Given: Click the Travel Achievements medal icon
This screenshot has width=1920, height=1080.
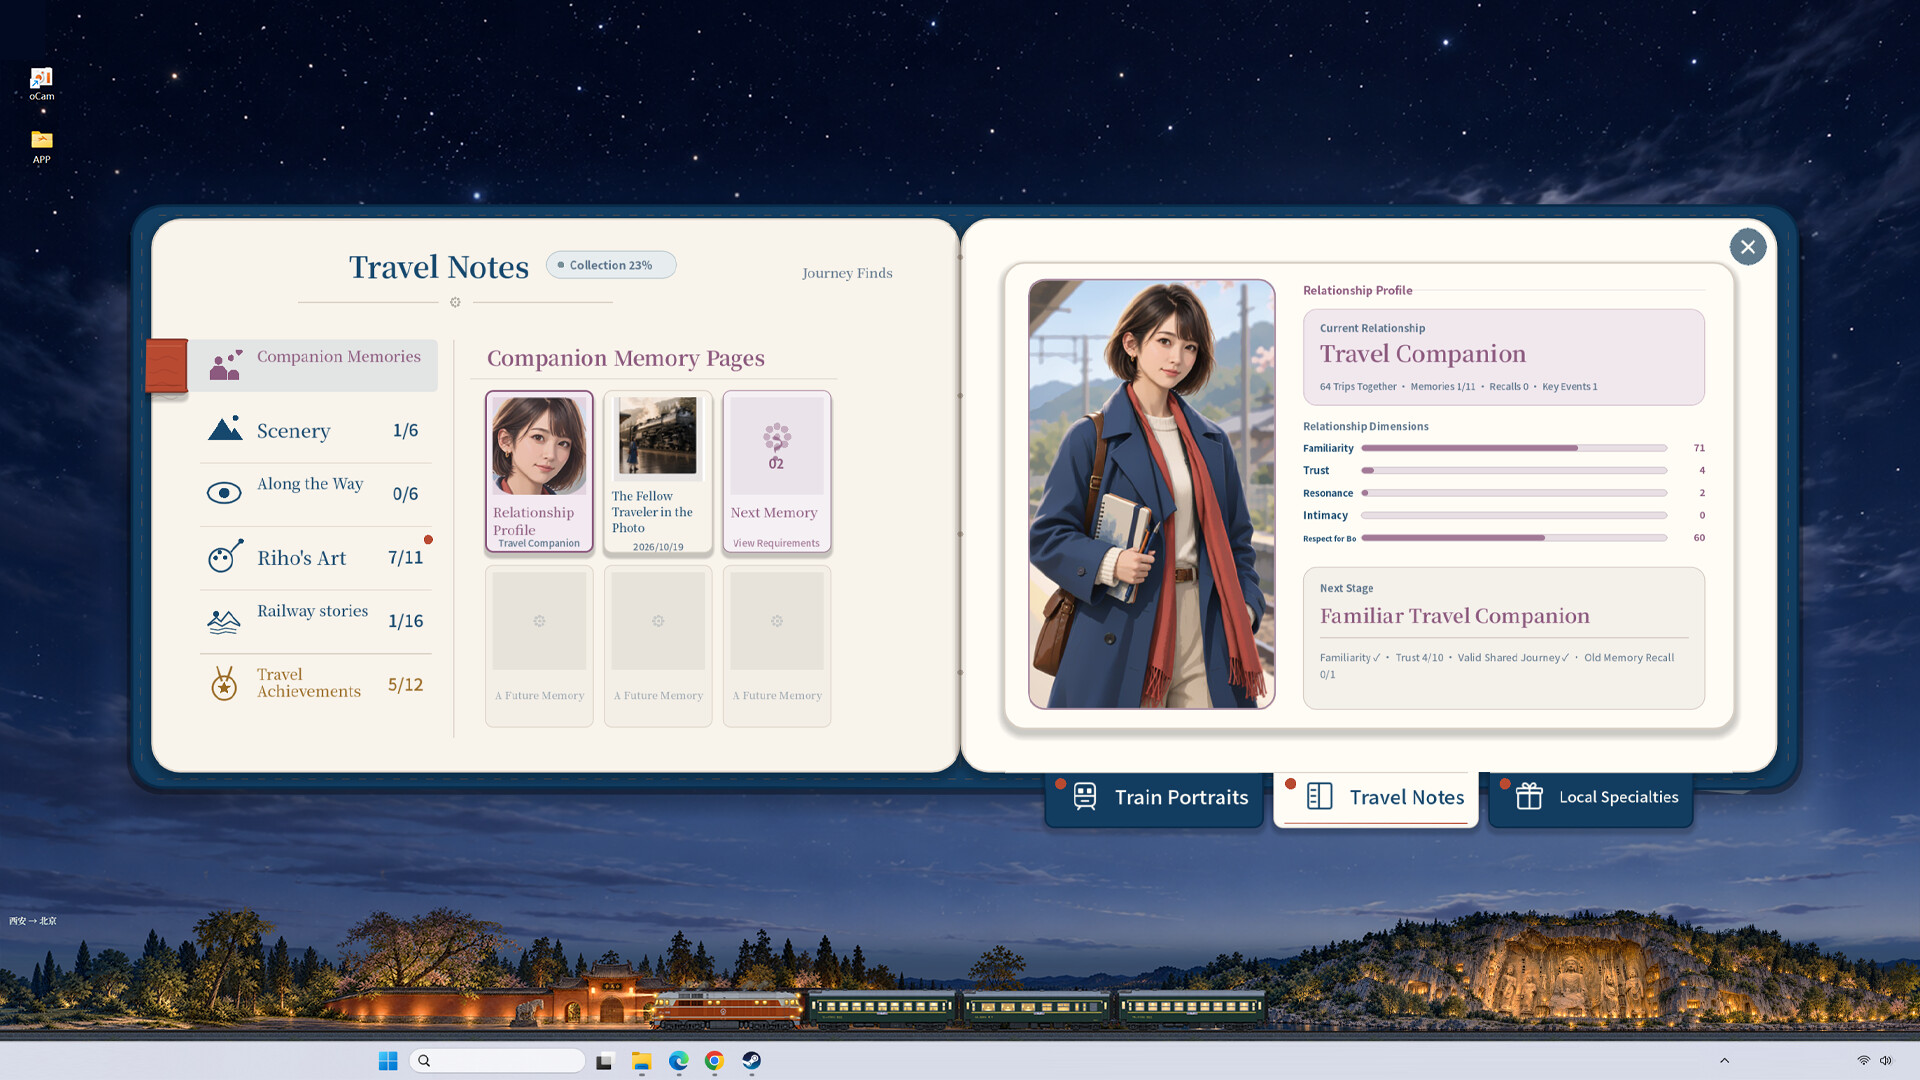Looking at the screenshot, I should (224, 683).
